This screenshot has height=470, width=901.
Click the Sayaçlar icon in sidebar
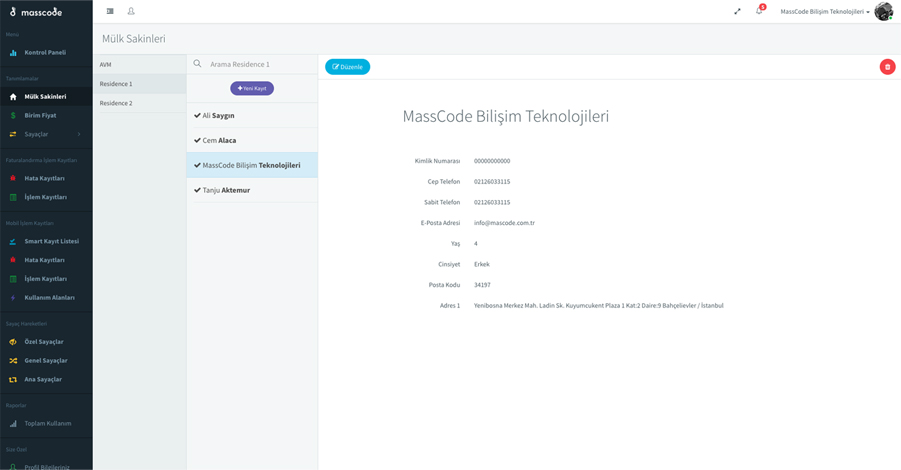[x=13, y=134]
